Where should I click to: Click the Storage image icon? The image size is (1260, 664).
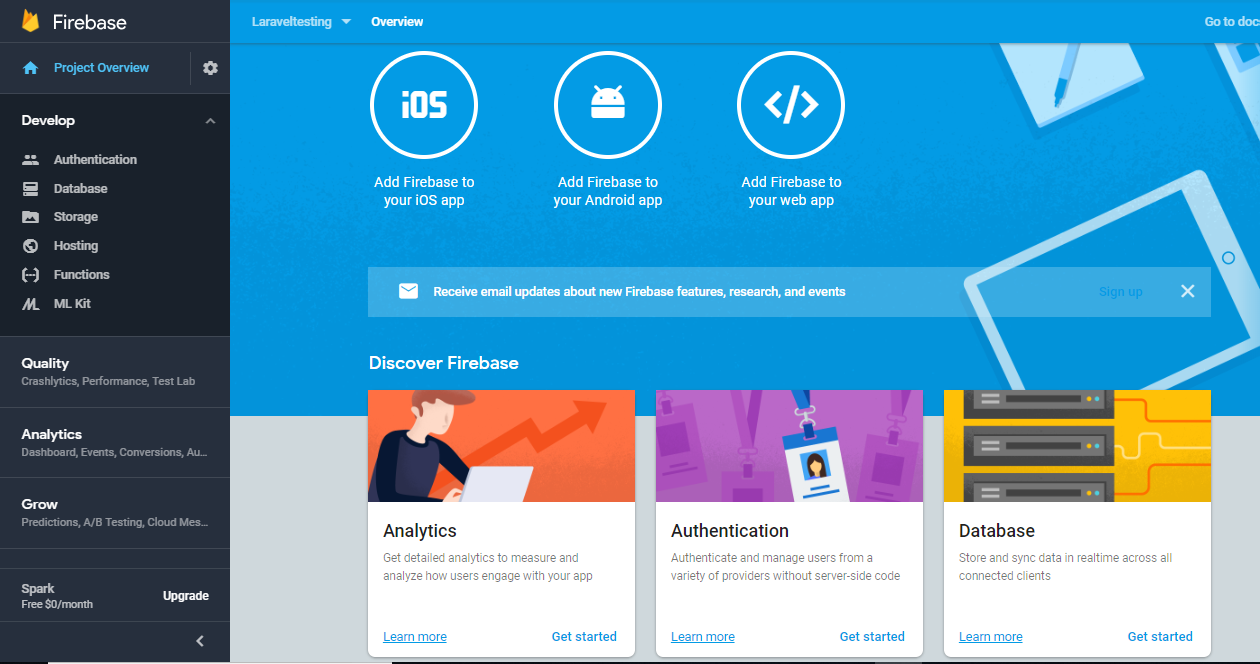[x=31, y=217]
